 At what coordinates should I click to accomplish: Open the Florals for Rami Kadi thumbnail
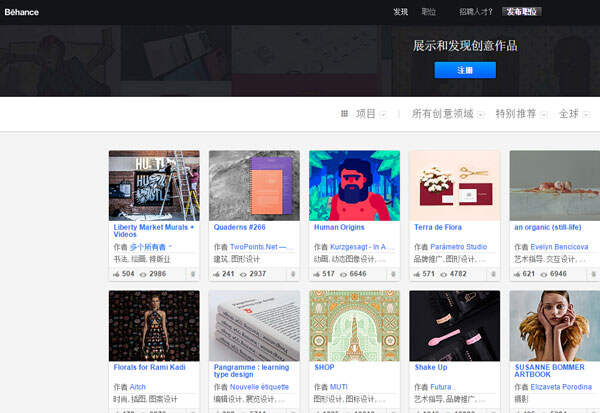click(x=154, y=325)
